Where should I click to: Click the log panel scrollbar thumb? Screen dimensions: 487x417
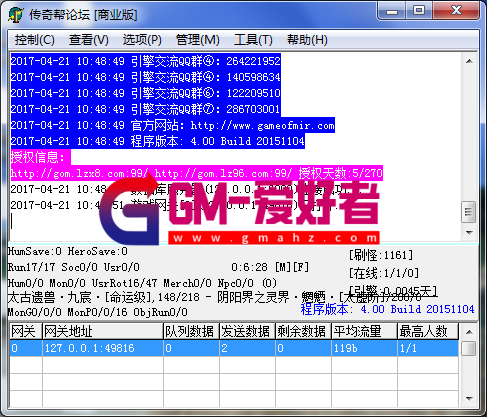click(469, 211)
